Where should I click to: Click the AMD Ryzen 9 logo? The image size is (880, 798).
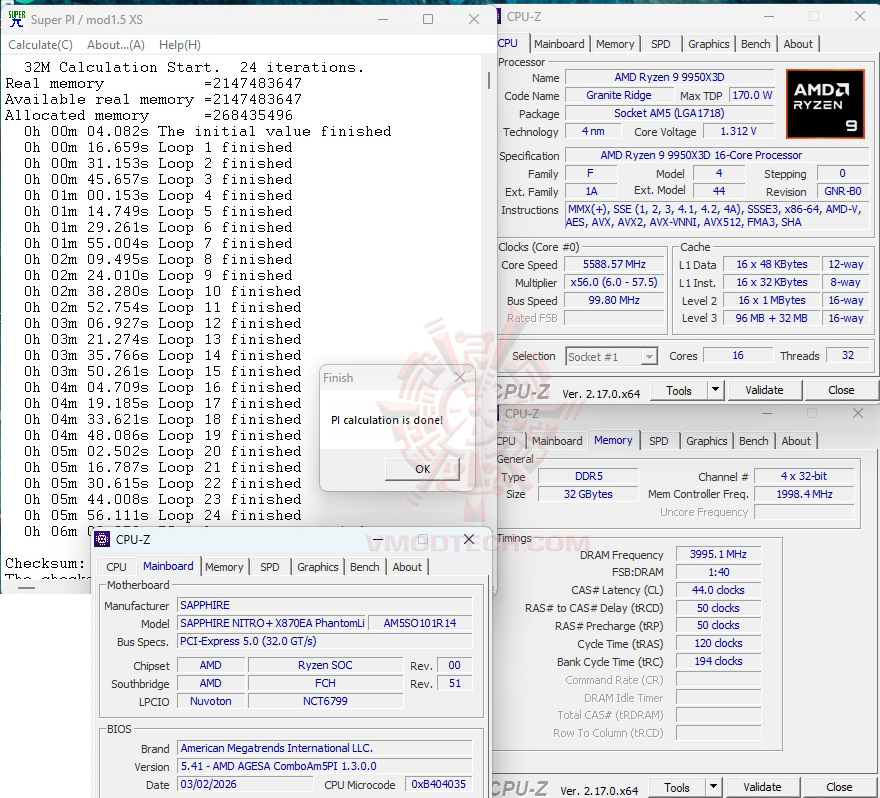(x=825, y=104)
